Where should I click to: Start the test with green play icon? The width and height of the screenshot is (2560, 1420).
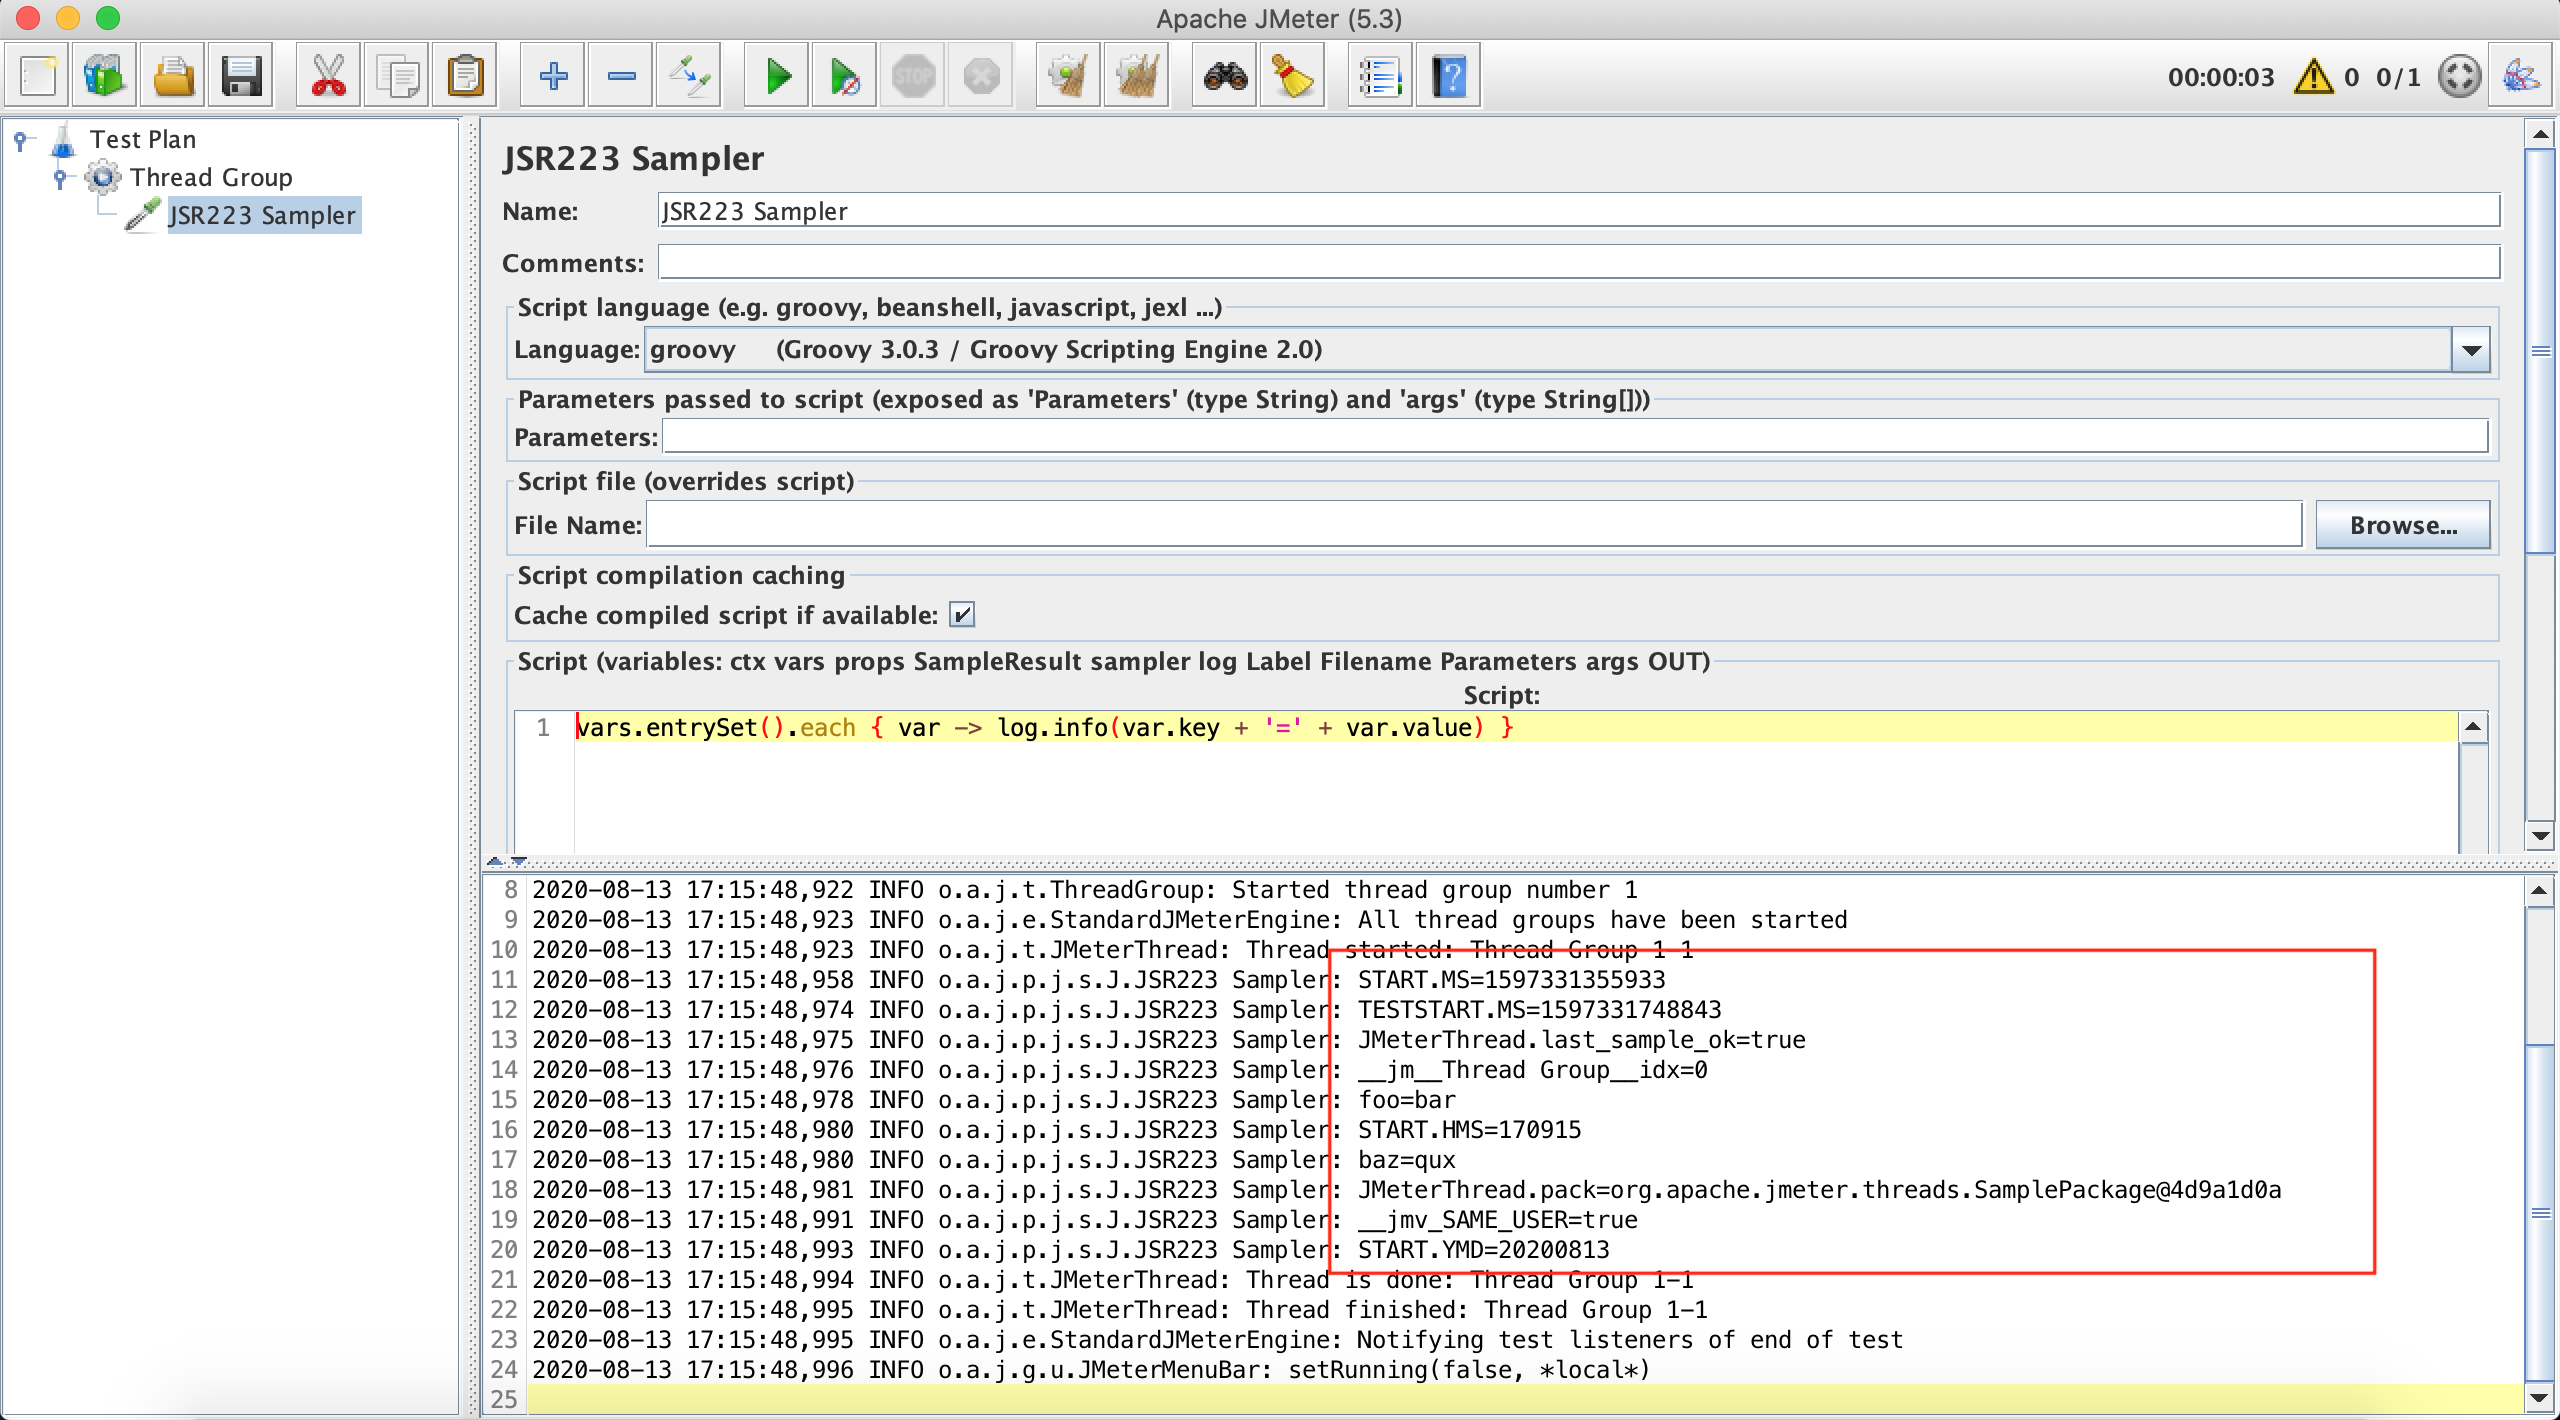click(x=777, y=76)
